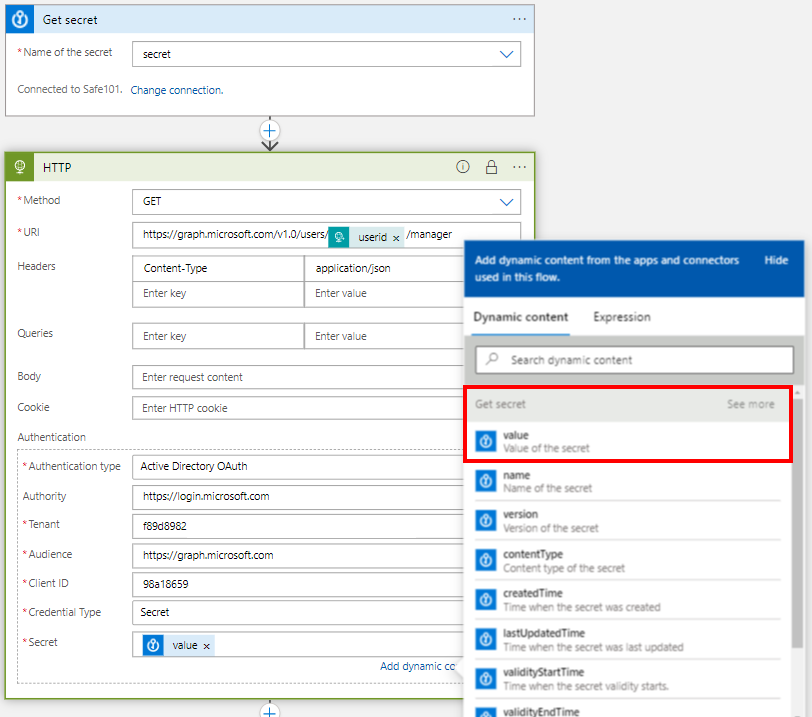Click the lock icon on HTTP step
This screenshot has height=717, width=812.
[491, 167]
